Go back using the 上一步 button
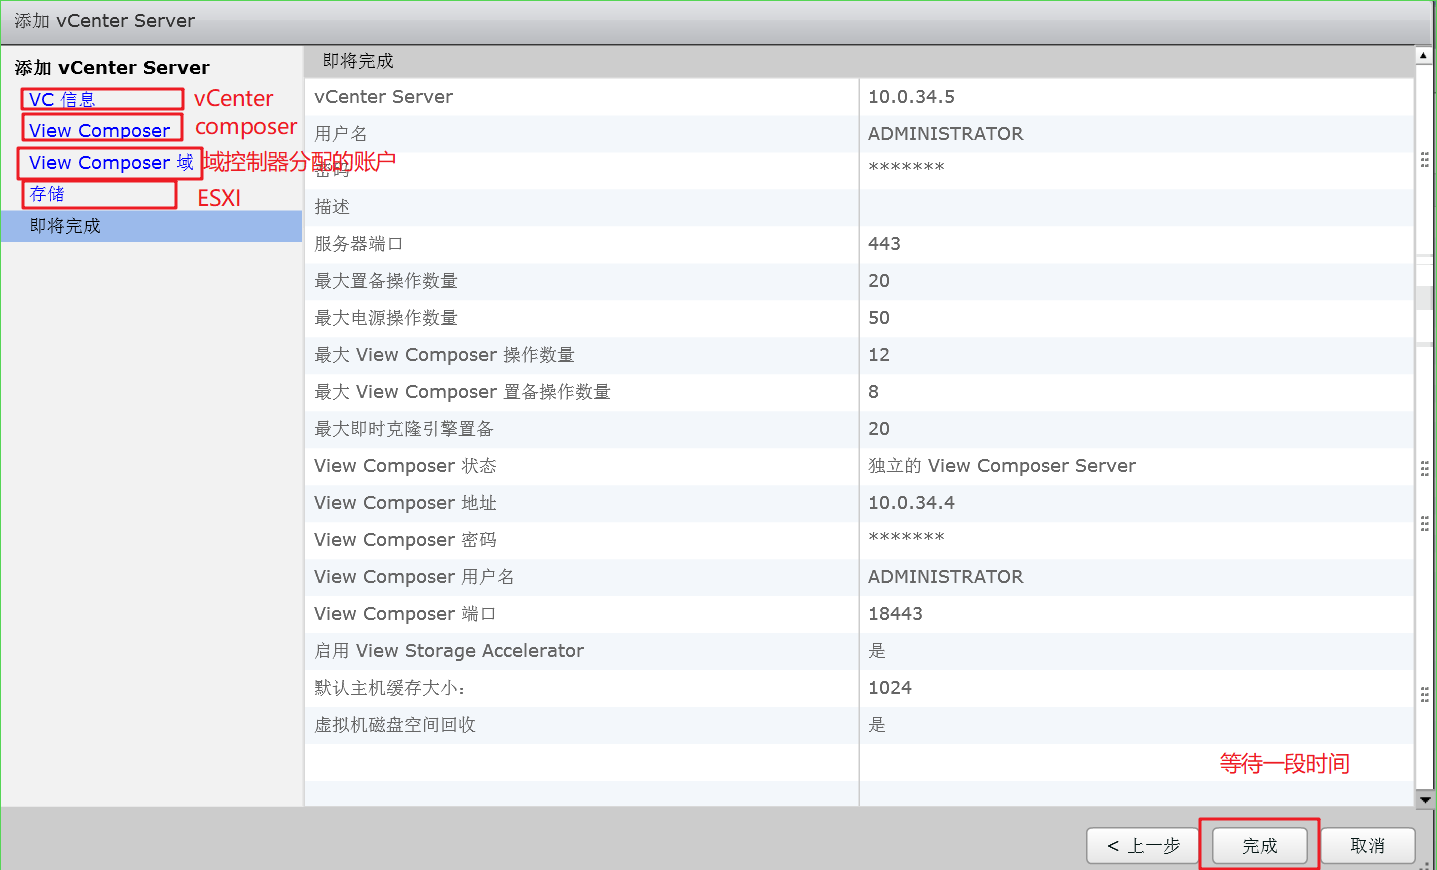1437x870 pixels. click(1142, 845)
